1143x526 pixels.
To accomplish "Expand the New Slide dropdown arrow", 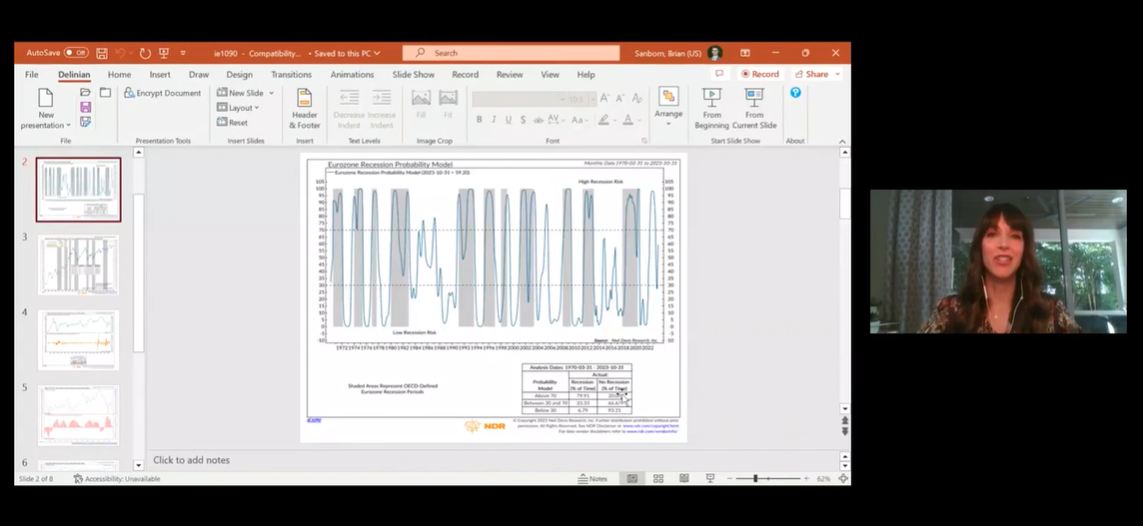I will (271, 93).
